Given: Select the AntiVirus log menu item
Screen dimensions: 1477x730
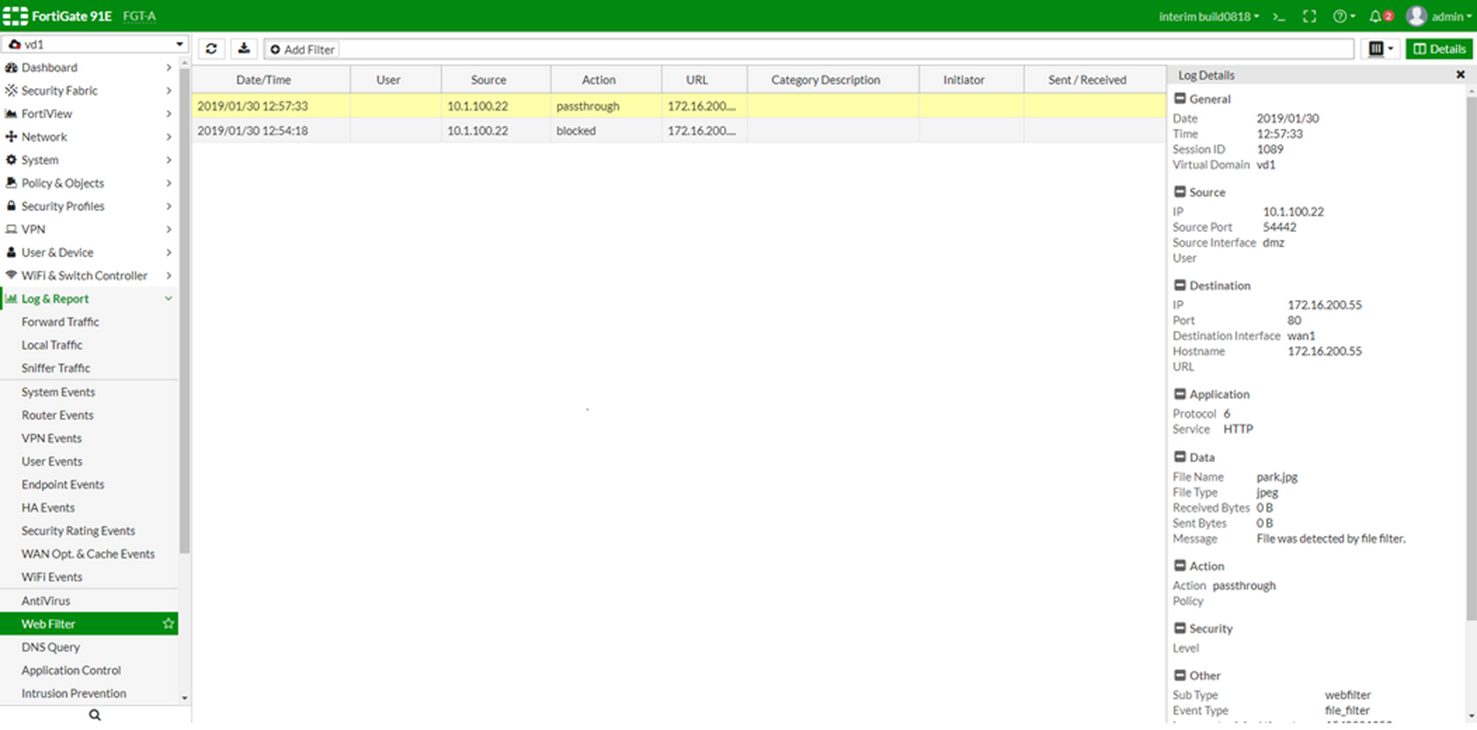Looking at the screenshot, I should pos(46,601).
